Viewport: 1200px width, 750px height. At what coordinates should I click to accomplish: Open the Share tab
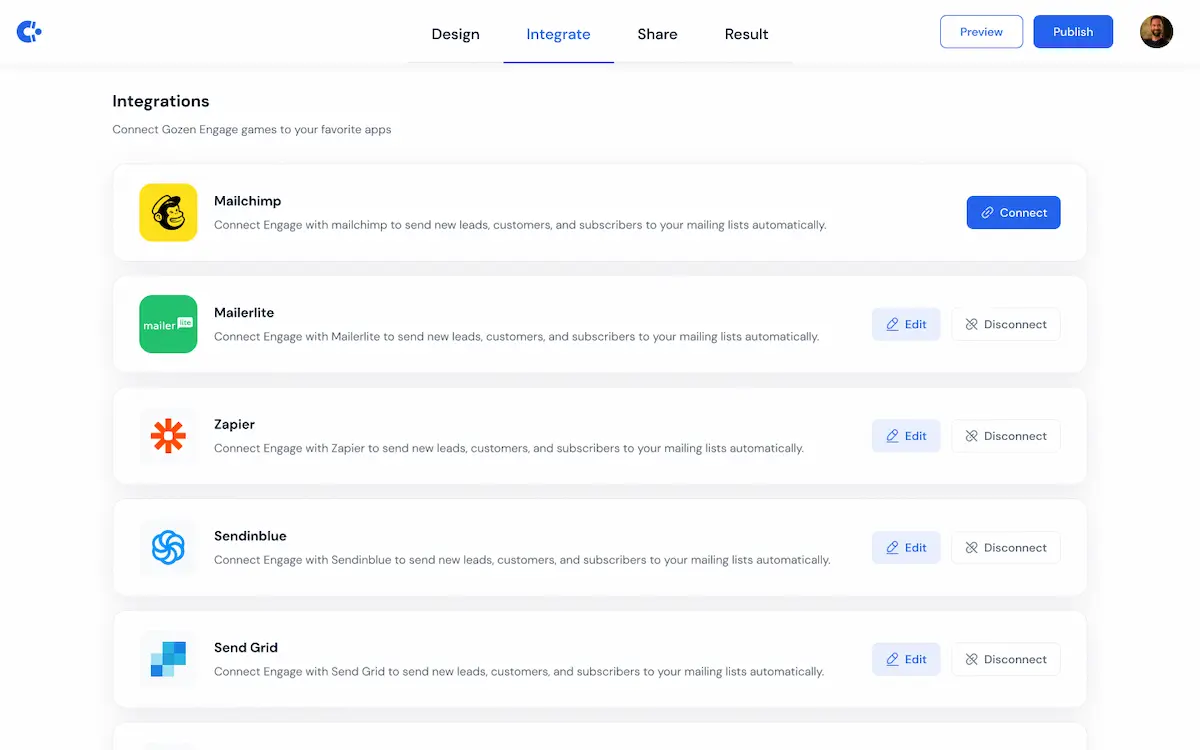[657, 33]
